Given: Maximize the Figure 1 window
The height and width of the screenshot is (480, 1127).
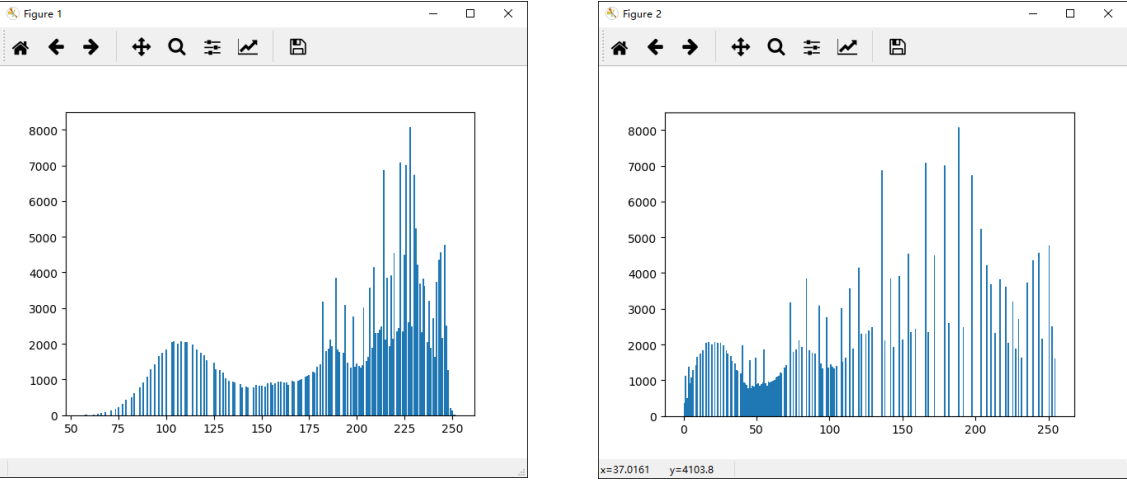Looking at the screenshot, I should [470, 14].
